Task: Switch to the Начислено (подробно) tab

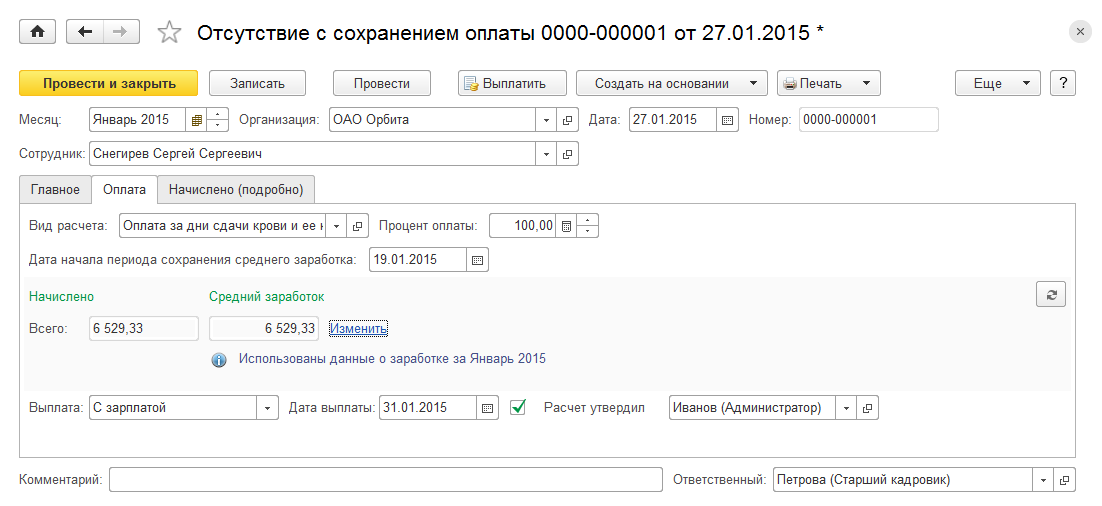Action: (237, 189)
